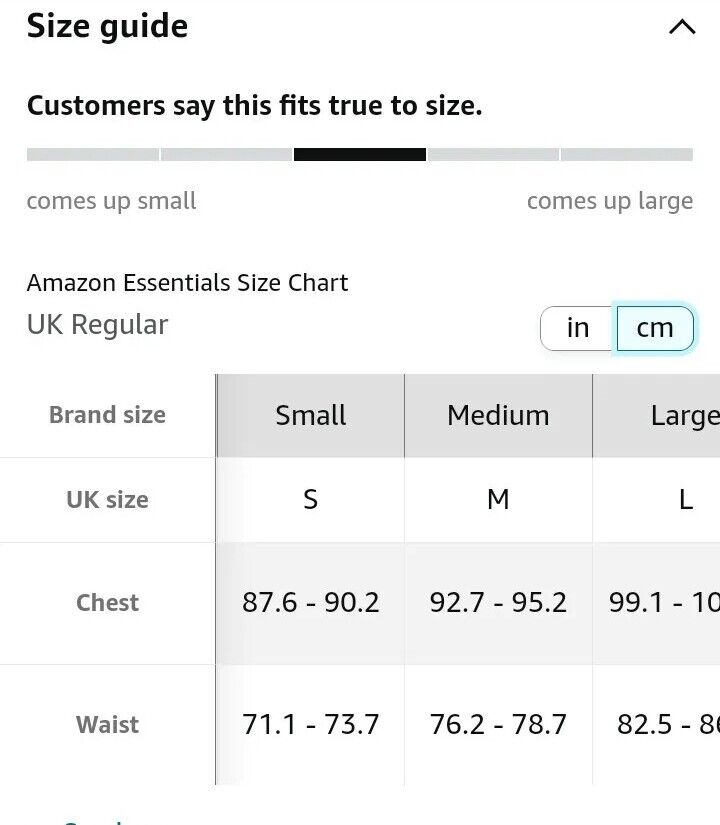Image resolution: width=720 pixels, height=825 pixels.
Task: Click Small waist value 71.1 - 73.7
Action: pos(311,725)
